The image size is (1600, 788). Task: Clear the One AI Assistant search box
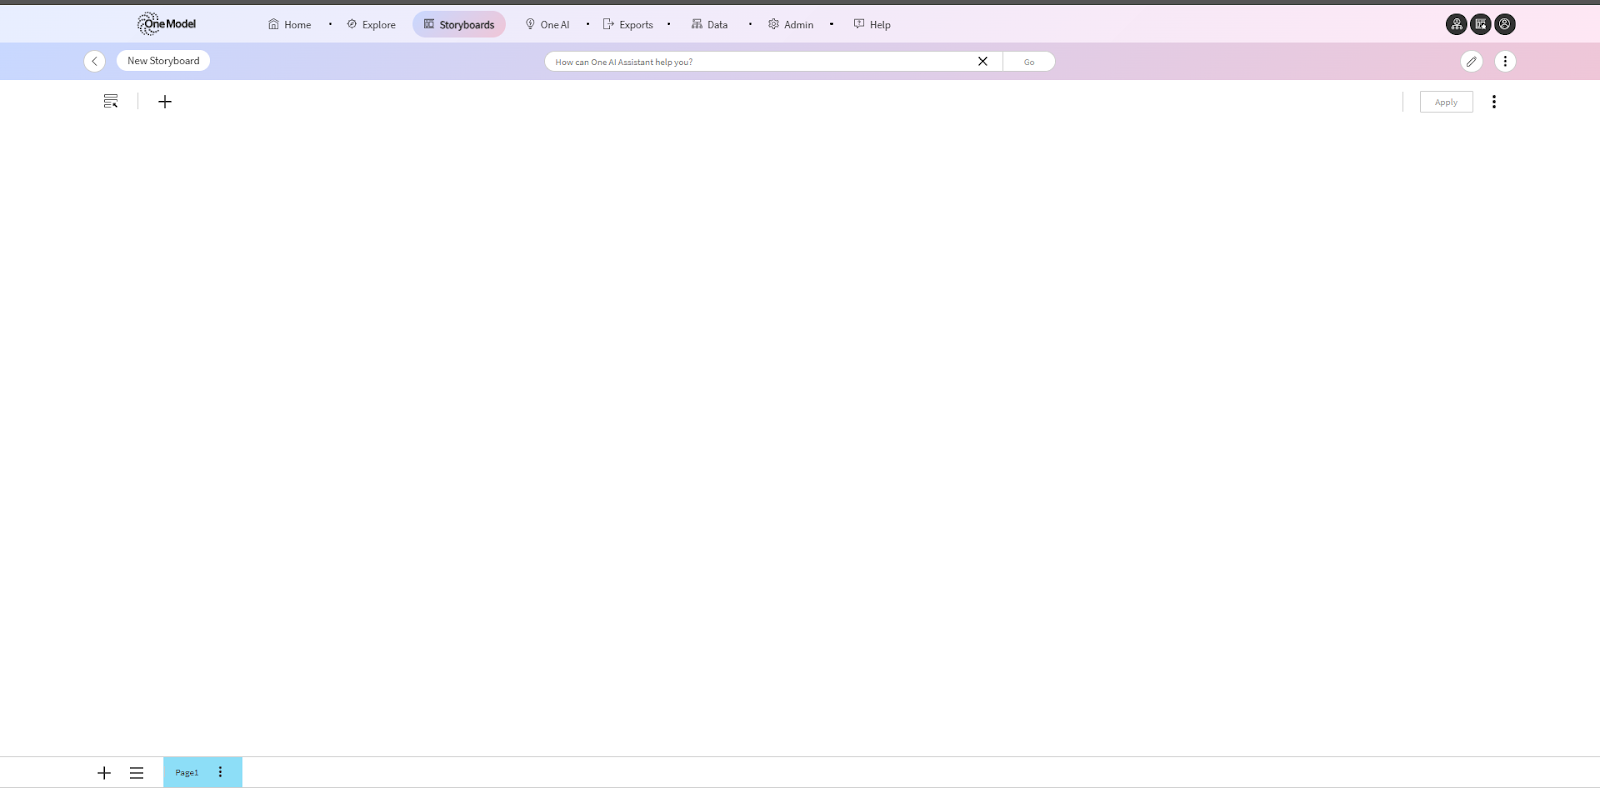982,61
